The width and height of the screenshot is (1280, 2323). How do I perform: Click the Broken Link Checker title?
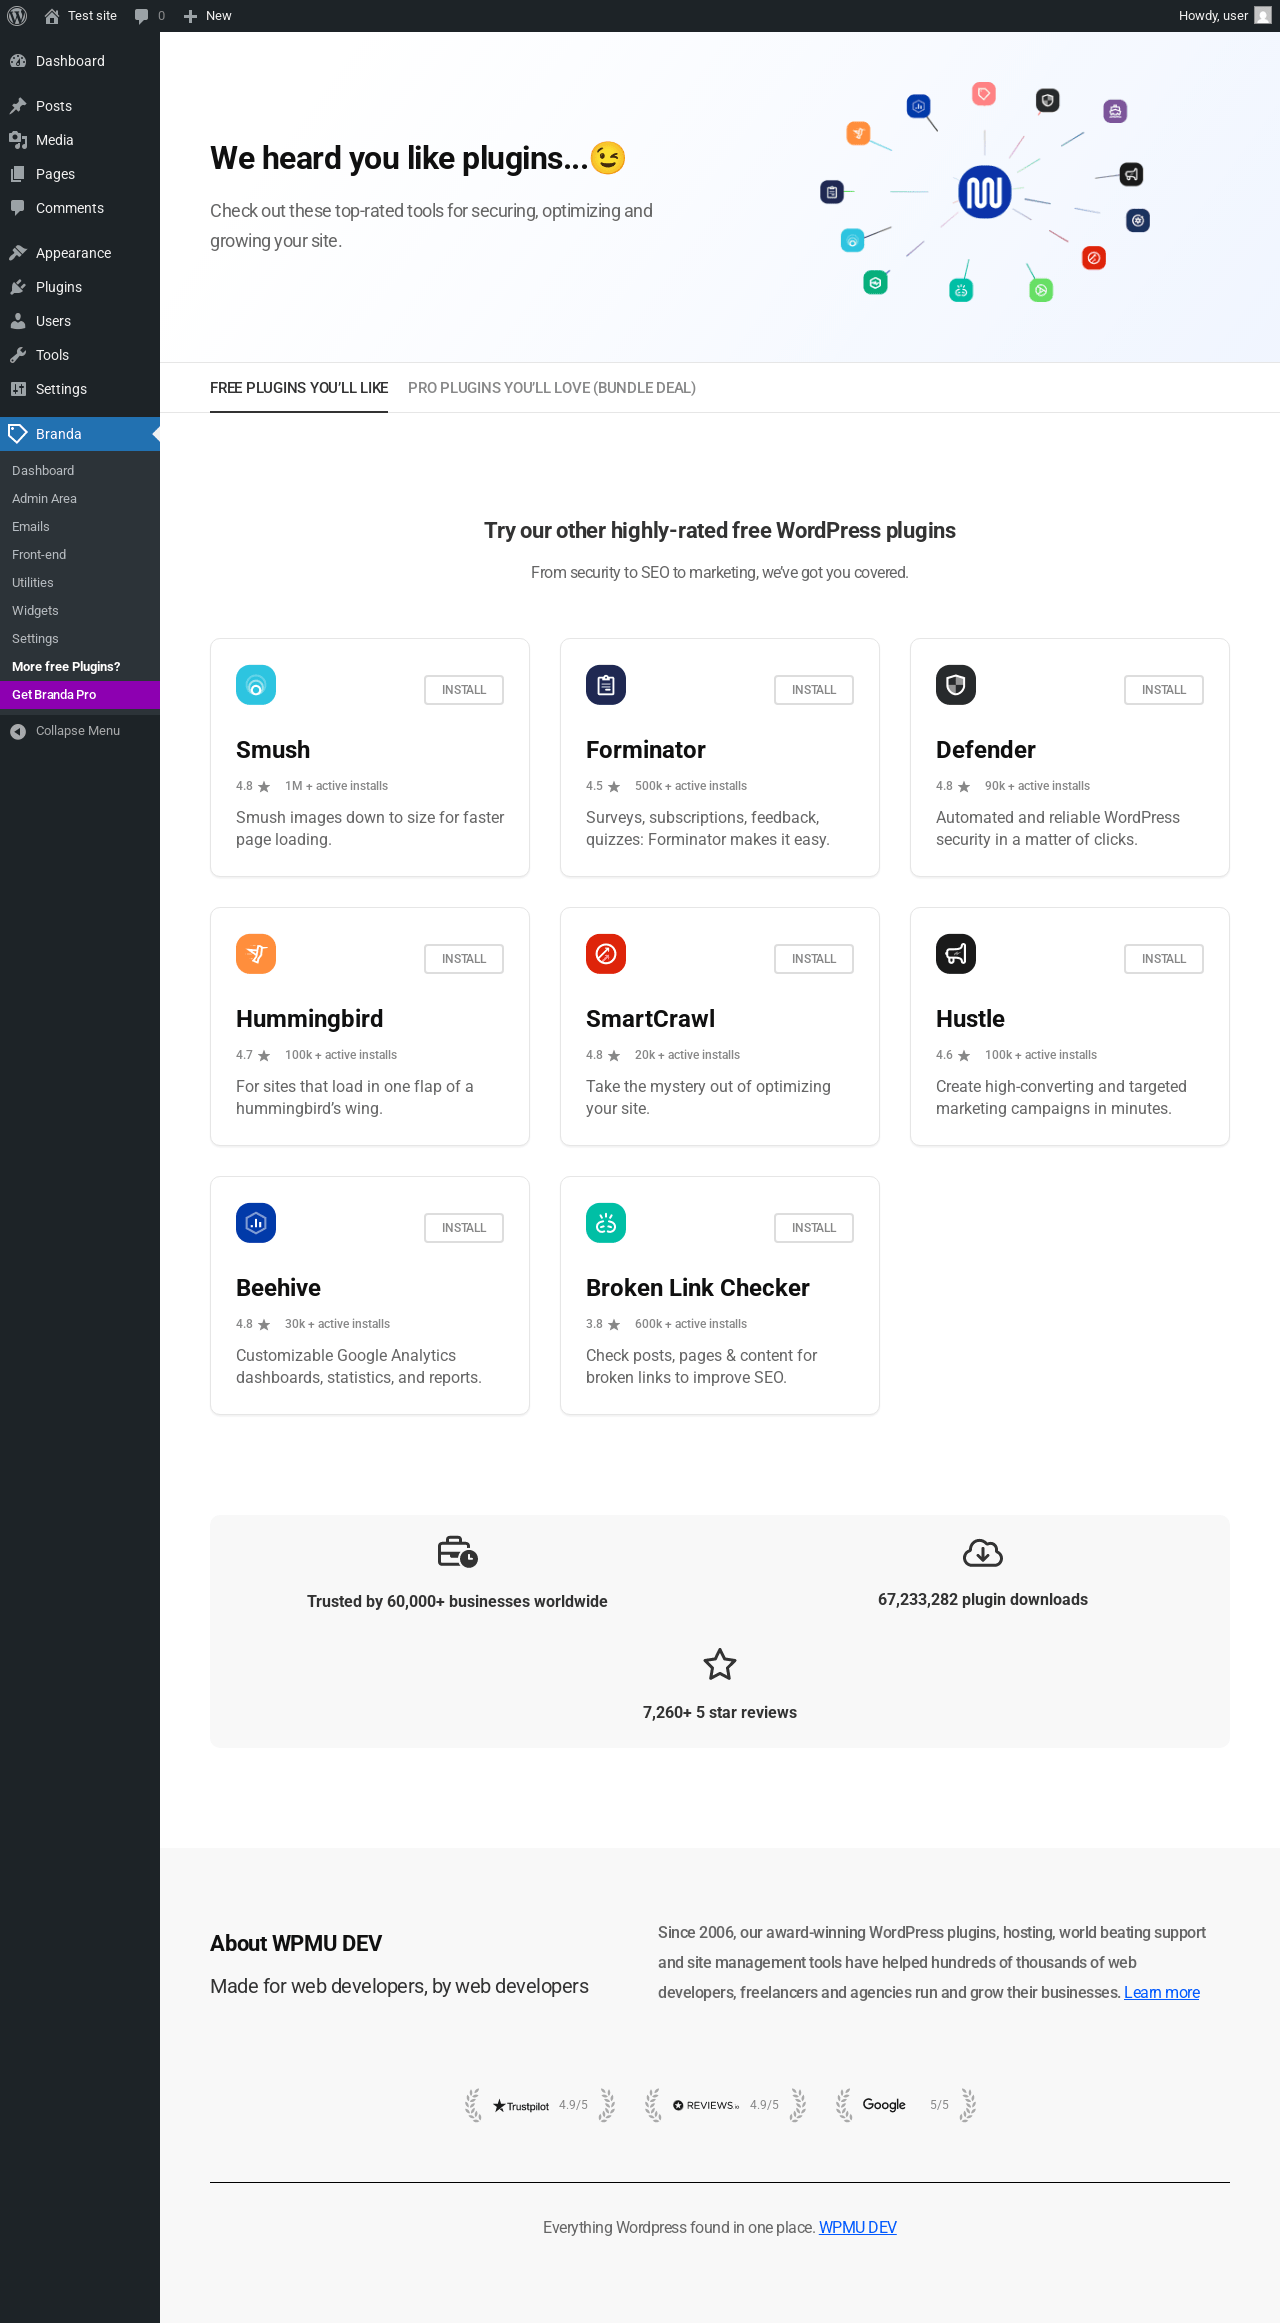(x=698, y=1288)
